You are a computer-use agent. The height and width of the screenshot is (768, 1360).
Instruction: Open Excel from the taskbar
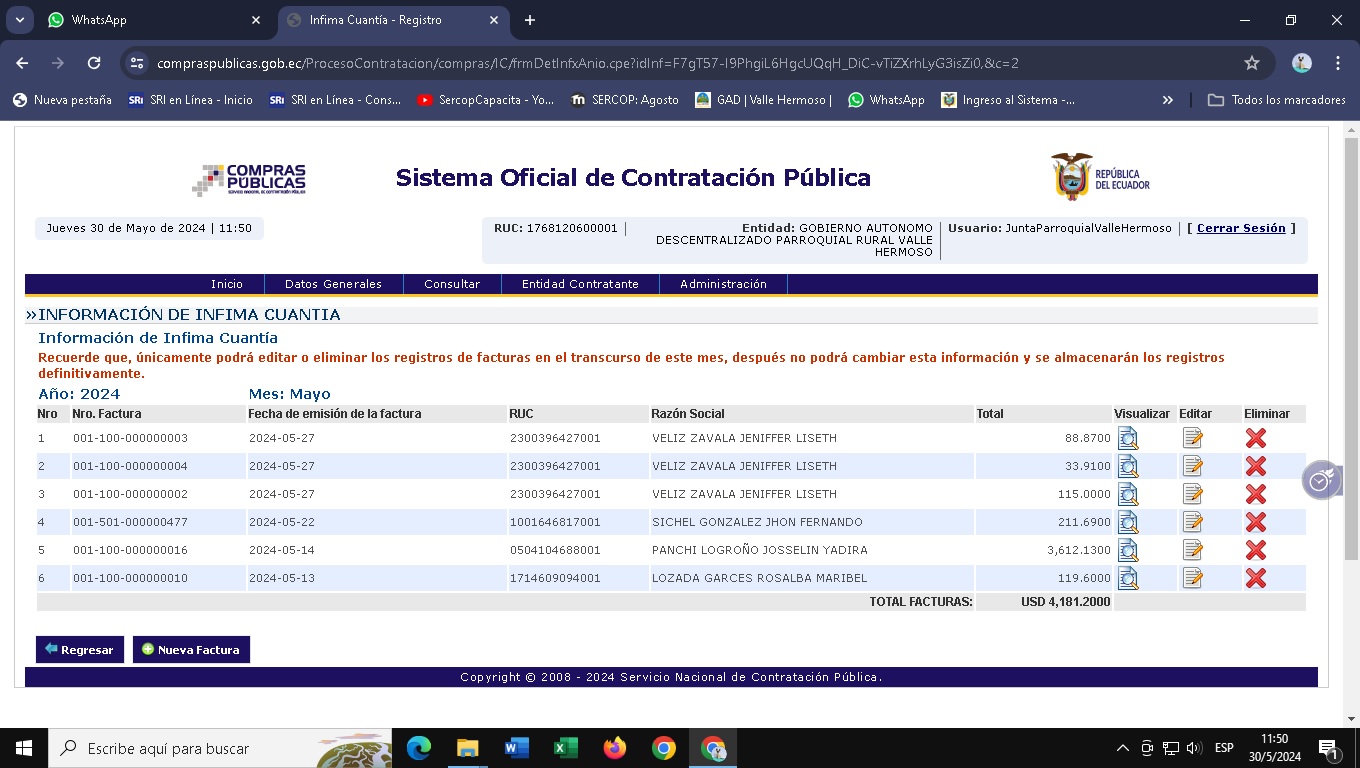565,748
